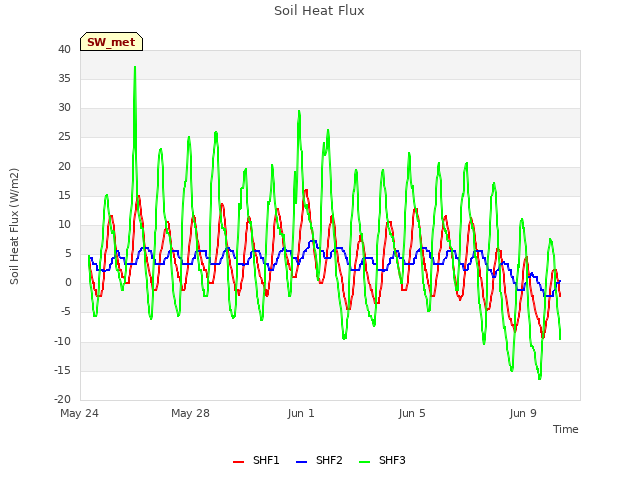Click the -10 y-axis tick label
Viewport: 640px width, 480px height.
[62, 341]
